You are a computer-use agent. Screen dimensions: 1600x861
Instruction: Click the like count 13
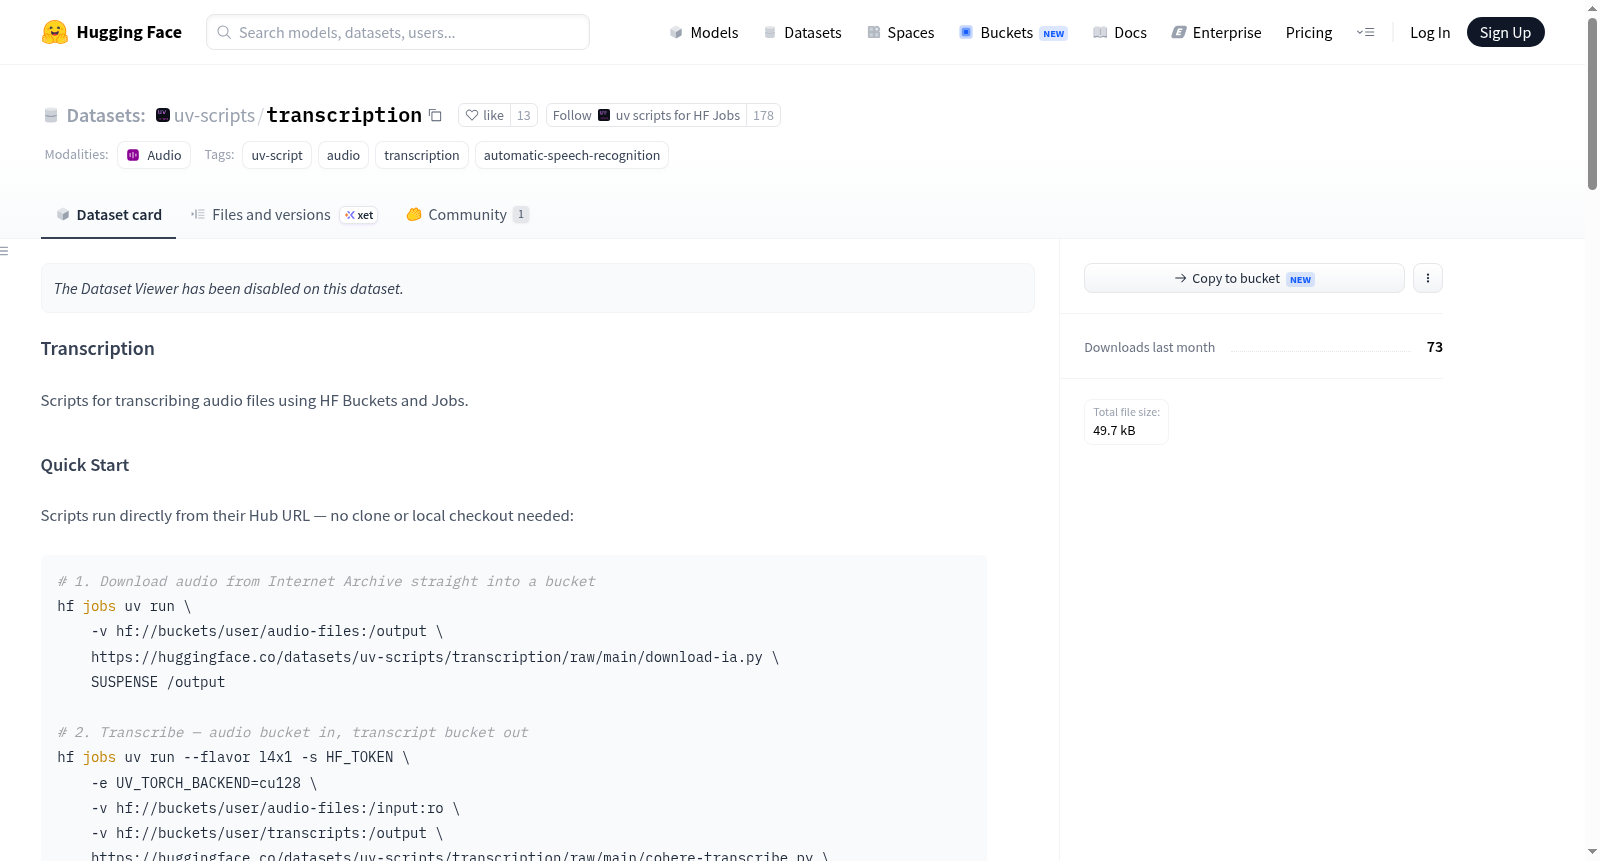tap(523, 115)
